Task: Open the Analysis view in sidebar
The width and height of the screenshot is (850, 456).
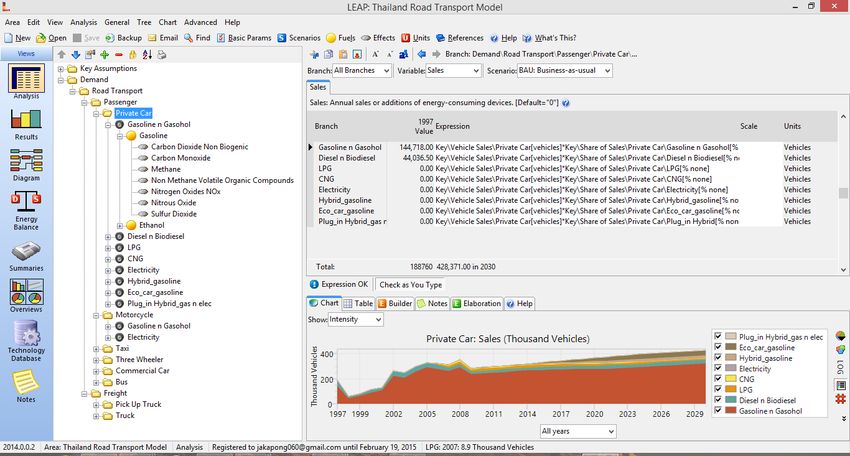Action: pyautogui.click(x=26, y=81)
